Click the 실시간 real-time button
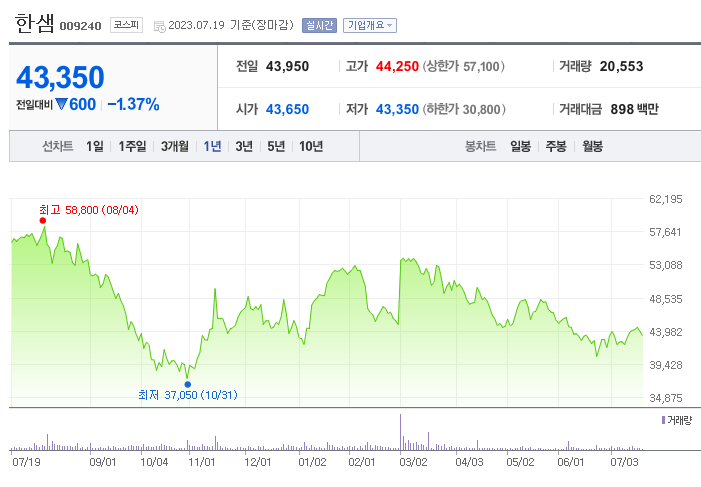Viewport: 701px width, 487px height. click(x=319, y=25)
